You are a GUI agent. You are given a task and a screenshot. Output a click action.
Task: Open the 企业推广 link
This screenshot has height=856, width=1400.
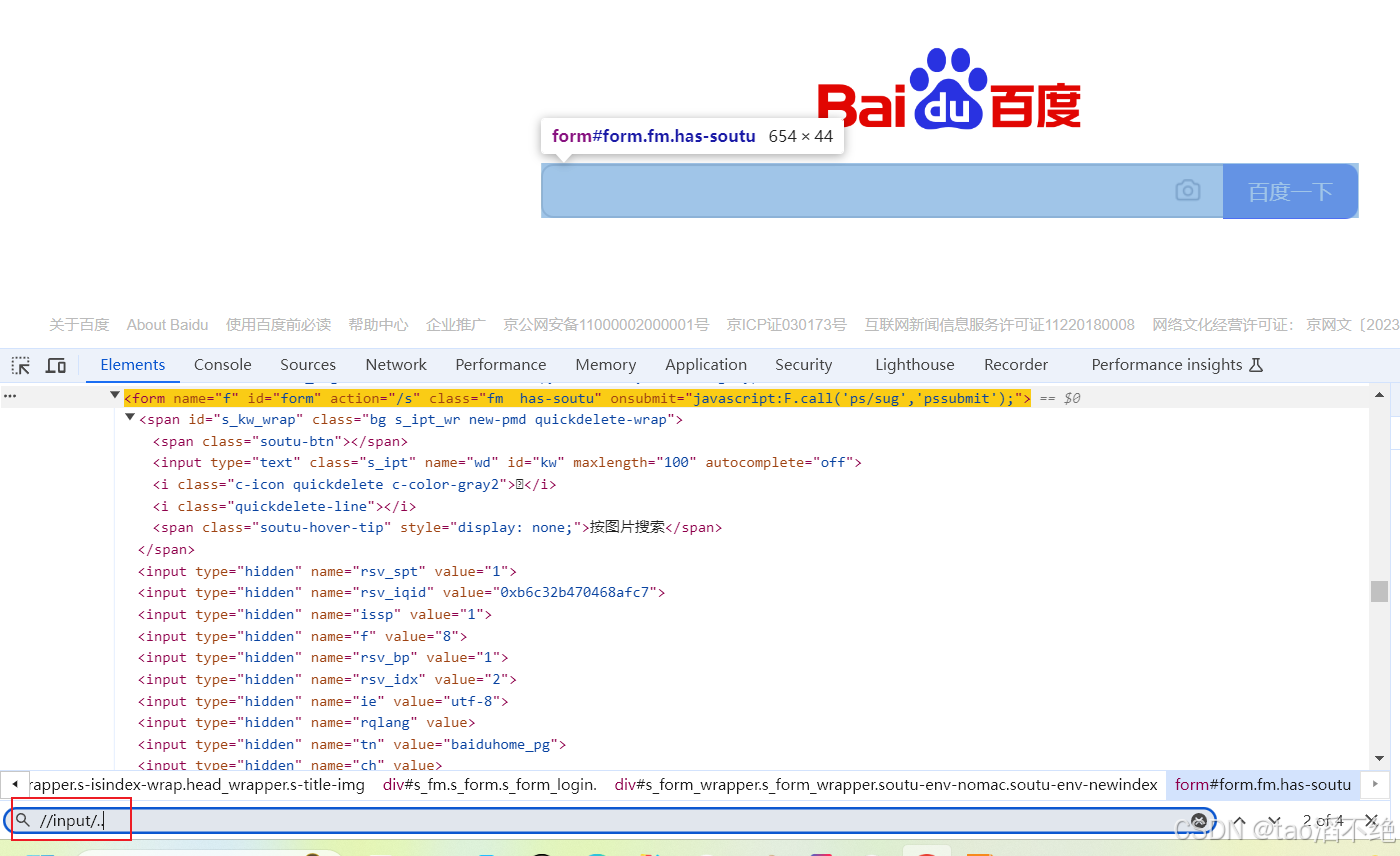(456, 325)
